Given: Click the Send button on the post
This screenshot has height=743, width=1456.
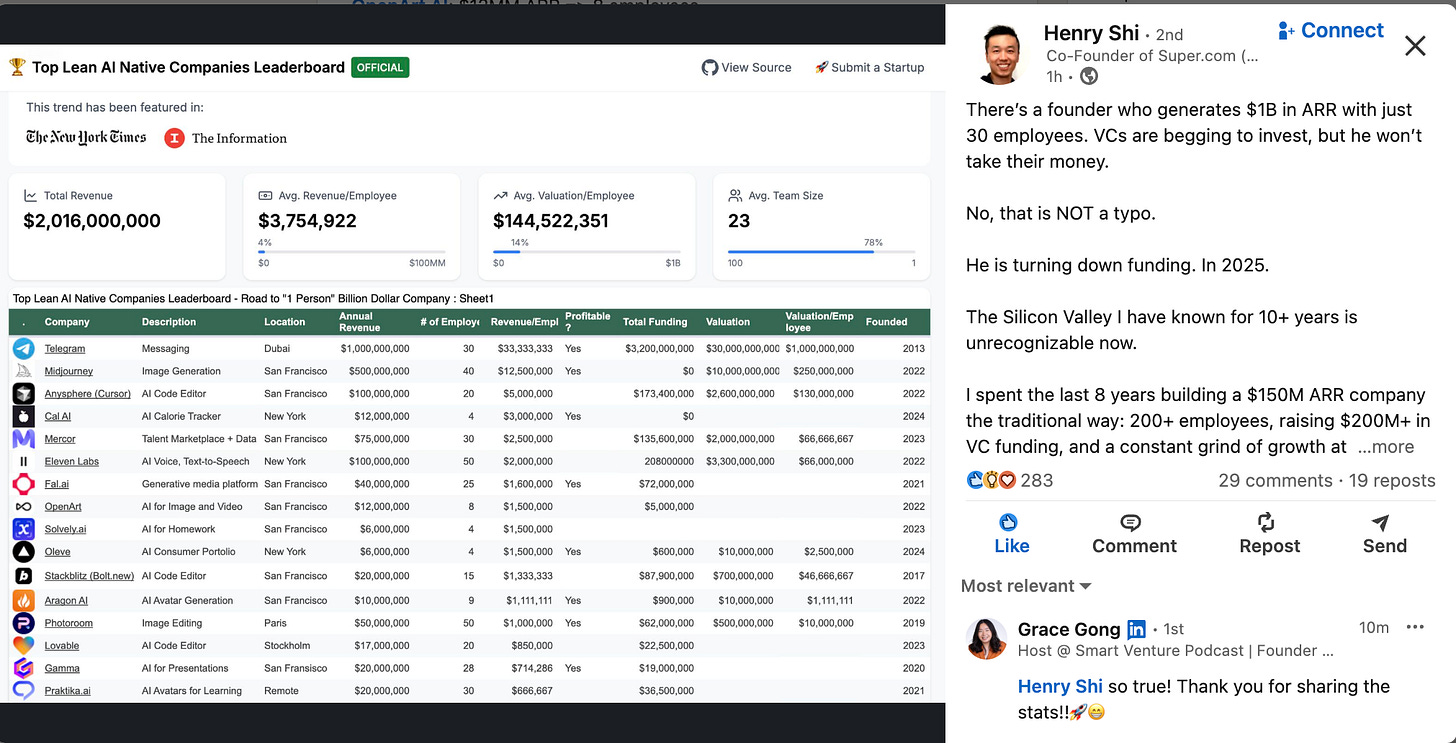Looking at the screenshot, I should (1385, 534).
